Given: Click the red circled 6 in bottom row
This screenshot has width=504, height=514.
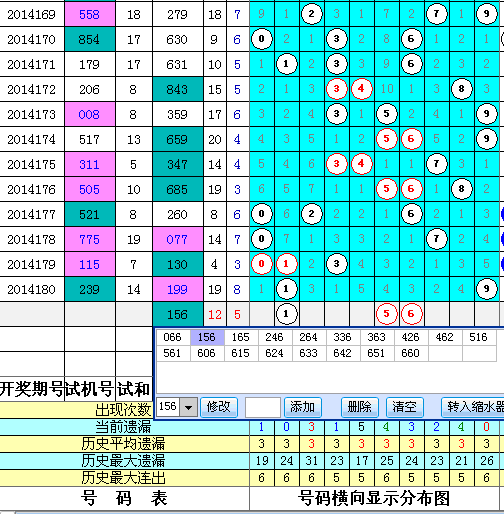Looking at the screenshot, I should pos(411,314).
